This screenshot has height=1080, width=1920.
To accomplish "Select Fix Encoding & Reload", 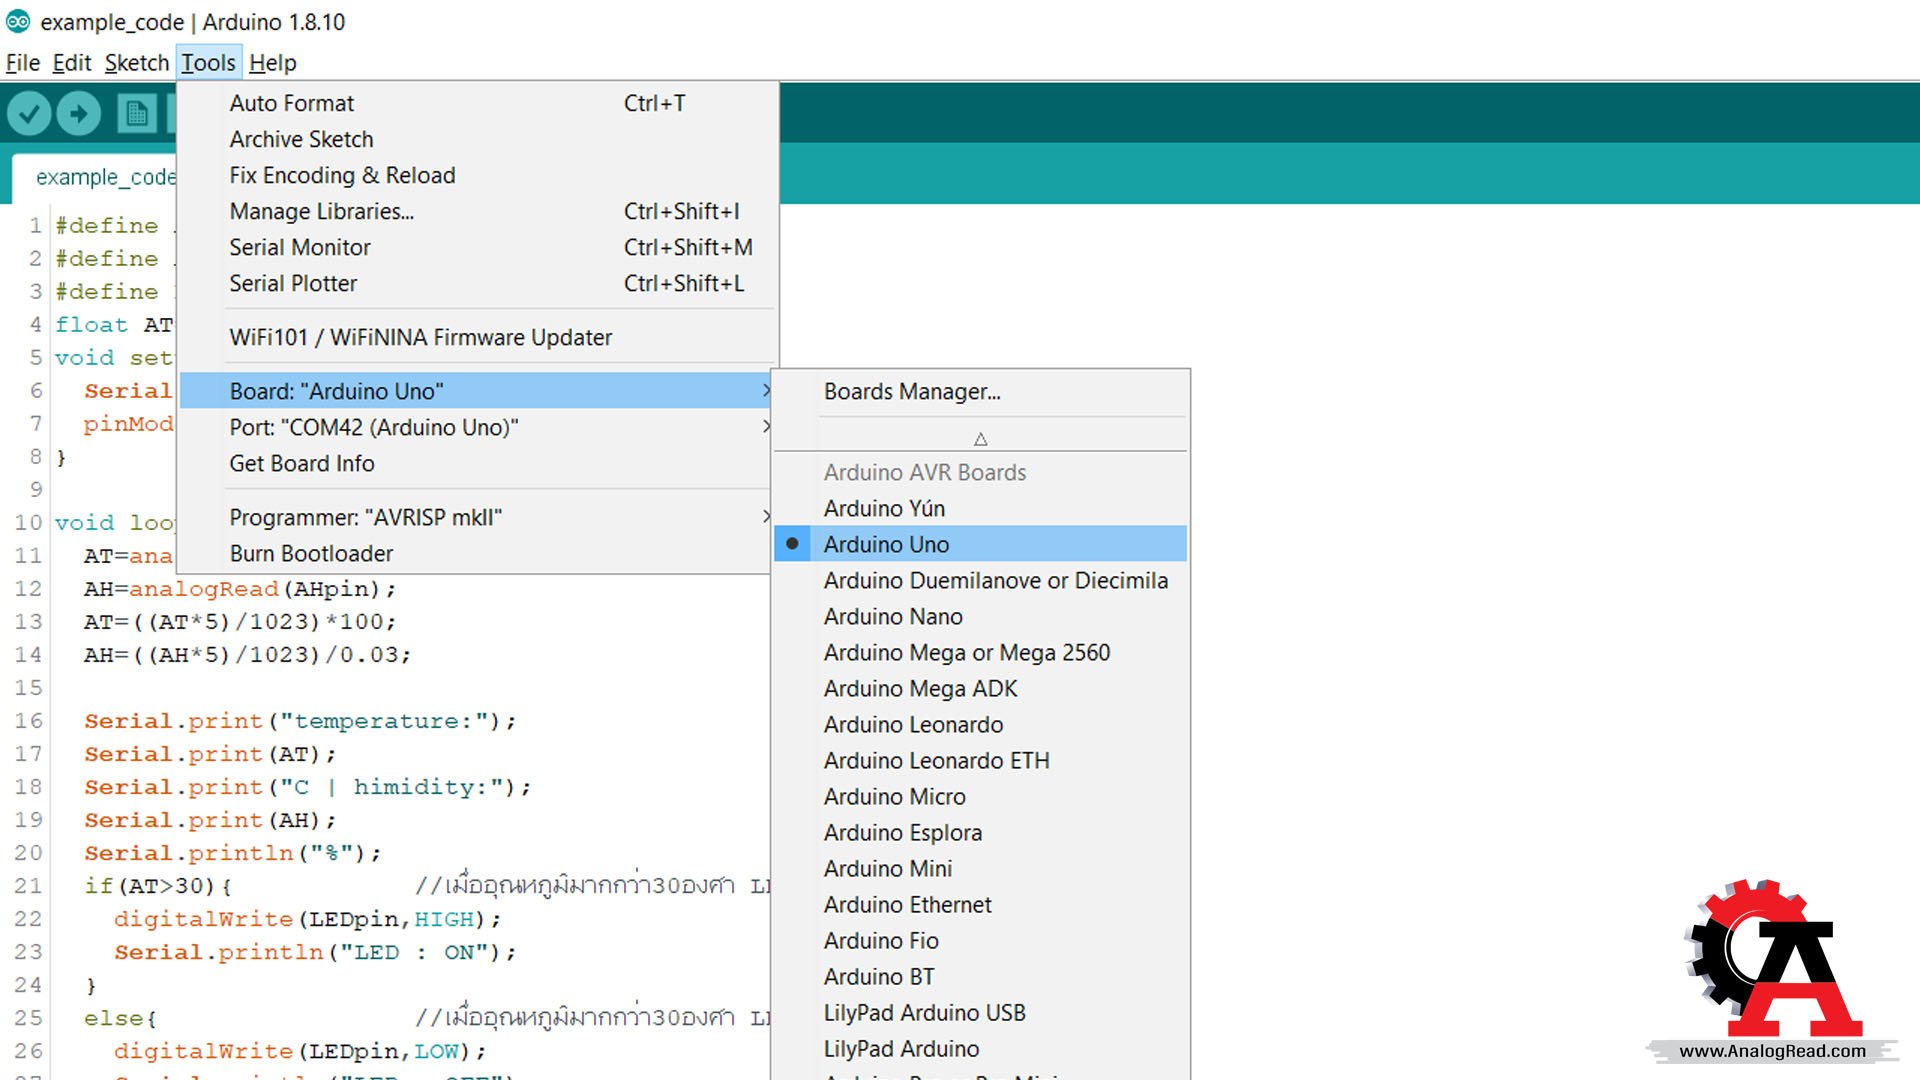I will click(478, 175).
